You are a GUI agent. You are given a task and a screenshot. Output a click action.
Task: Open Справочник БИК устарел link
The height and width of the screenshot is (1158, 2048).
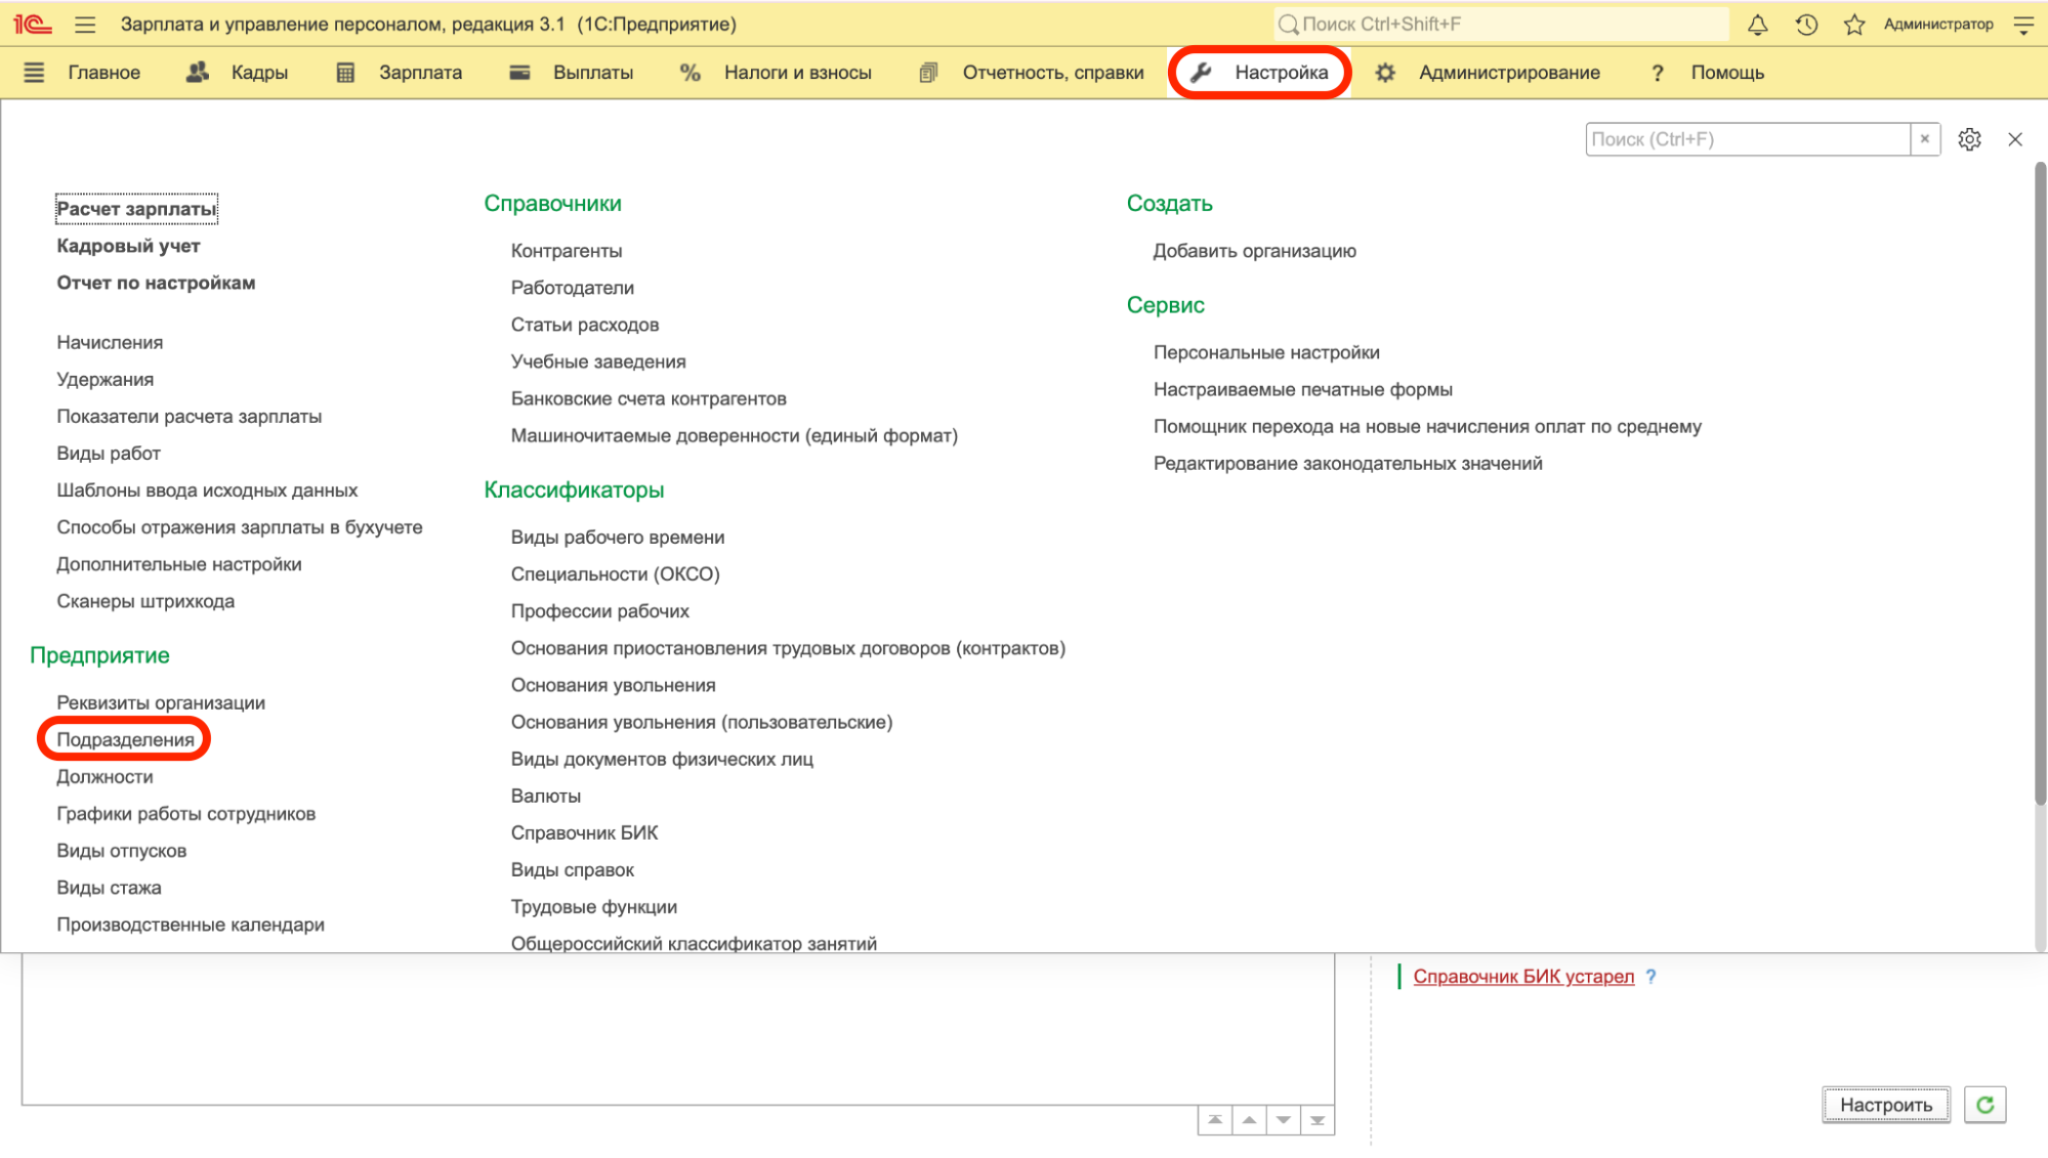pos(1523,976)
